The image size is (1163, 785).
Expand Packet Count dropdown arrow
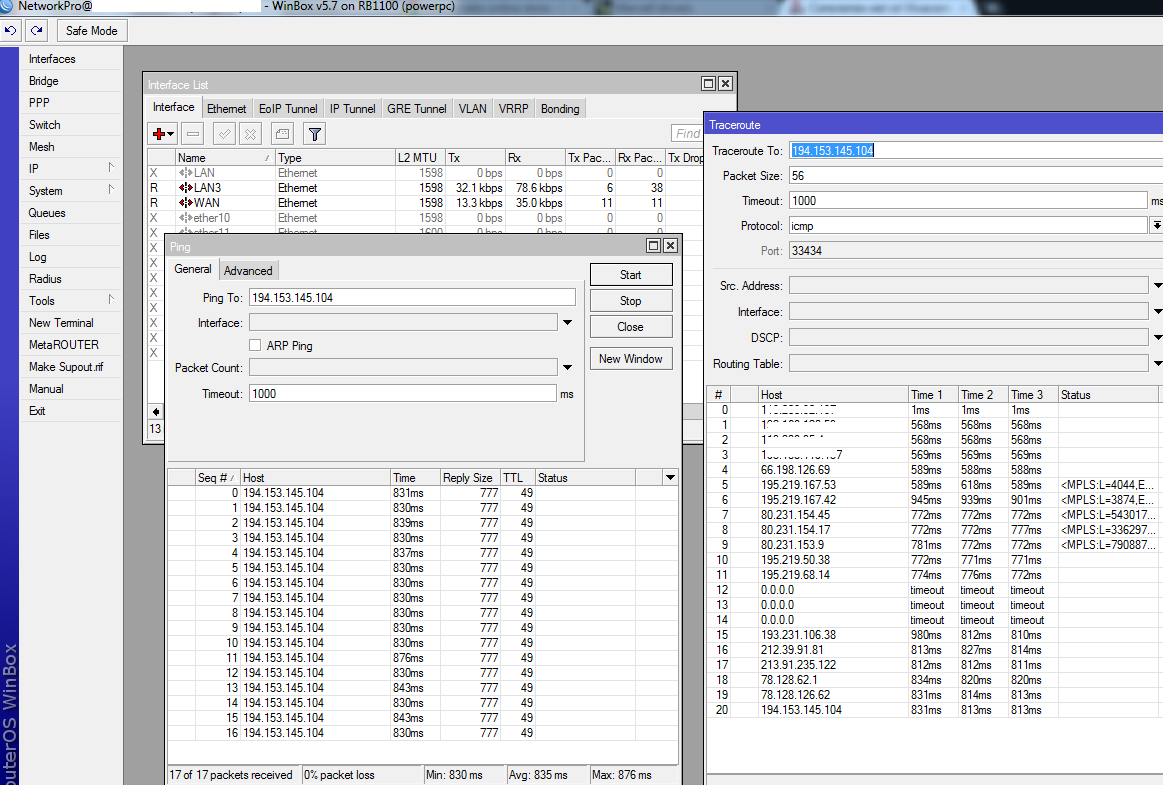pos(567,368)
